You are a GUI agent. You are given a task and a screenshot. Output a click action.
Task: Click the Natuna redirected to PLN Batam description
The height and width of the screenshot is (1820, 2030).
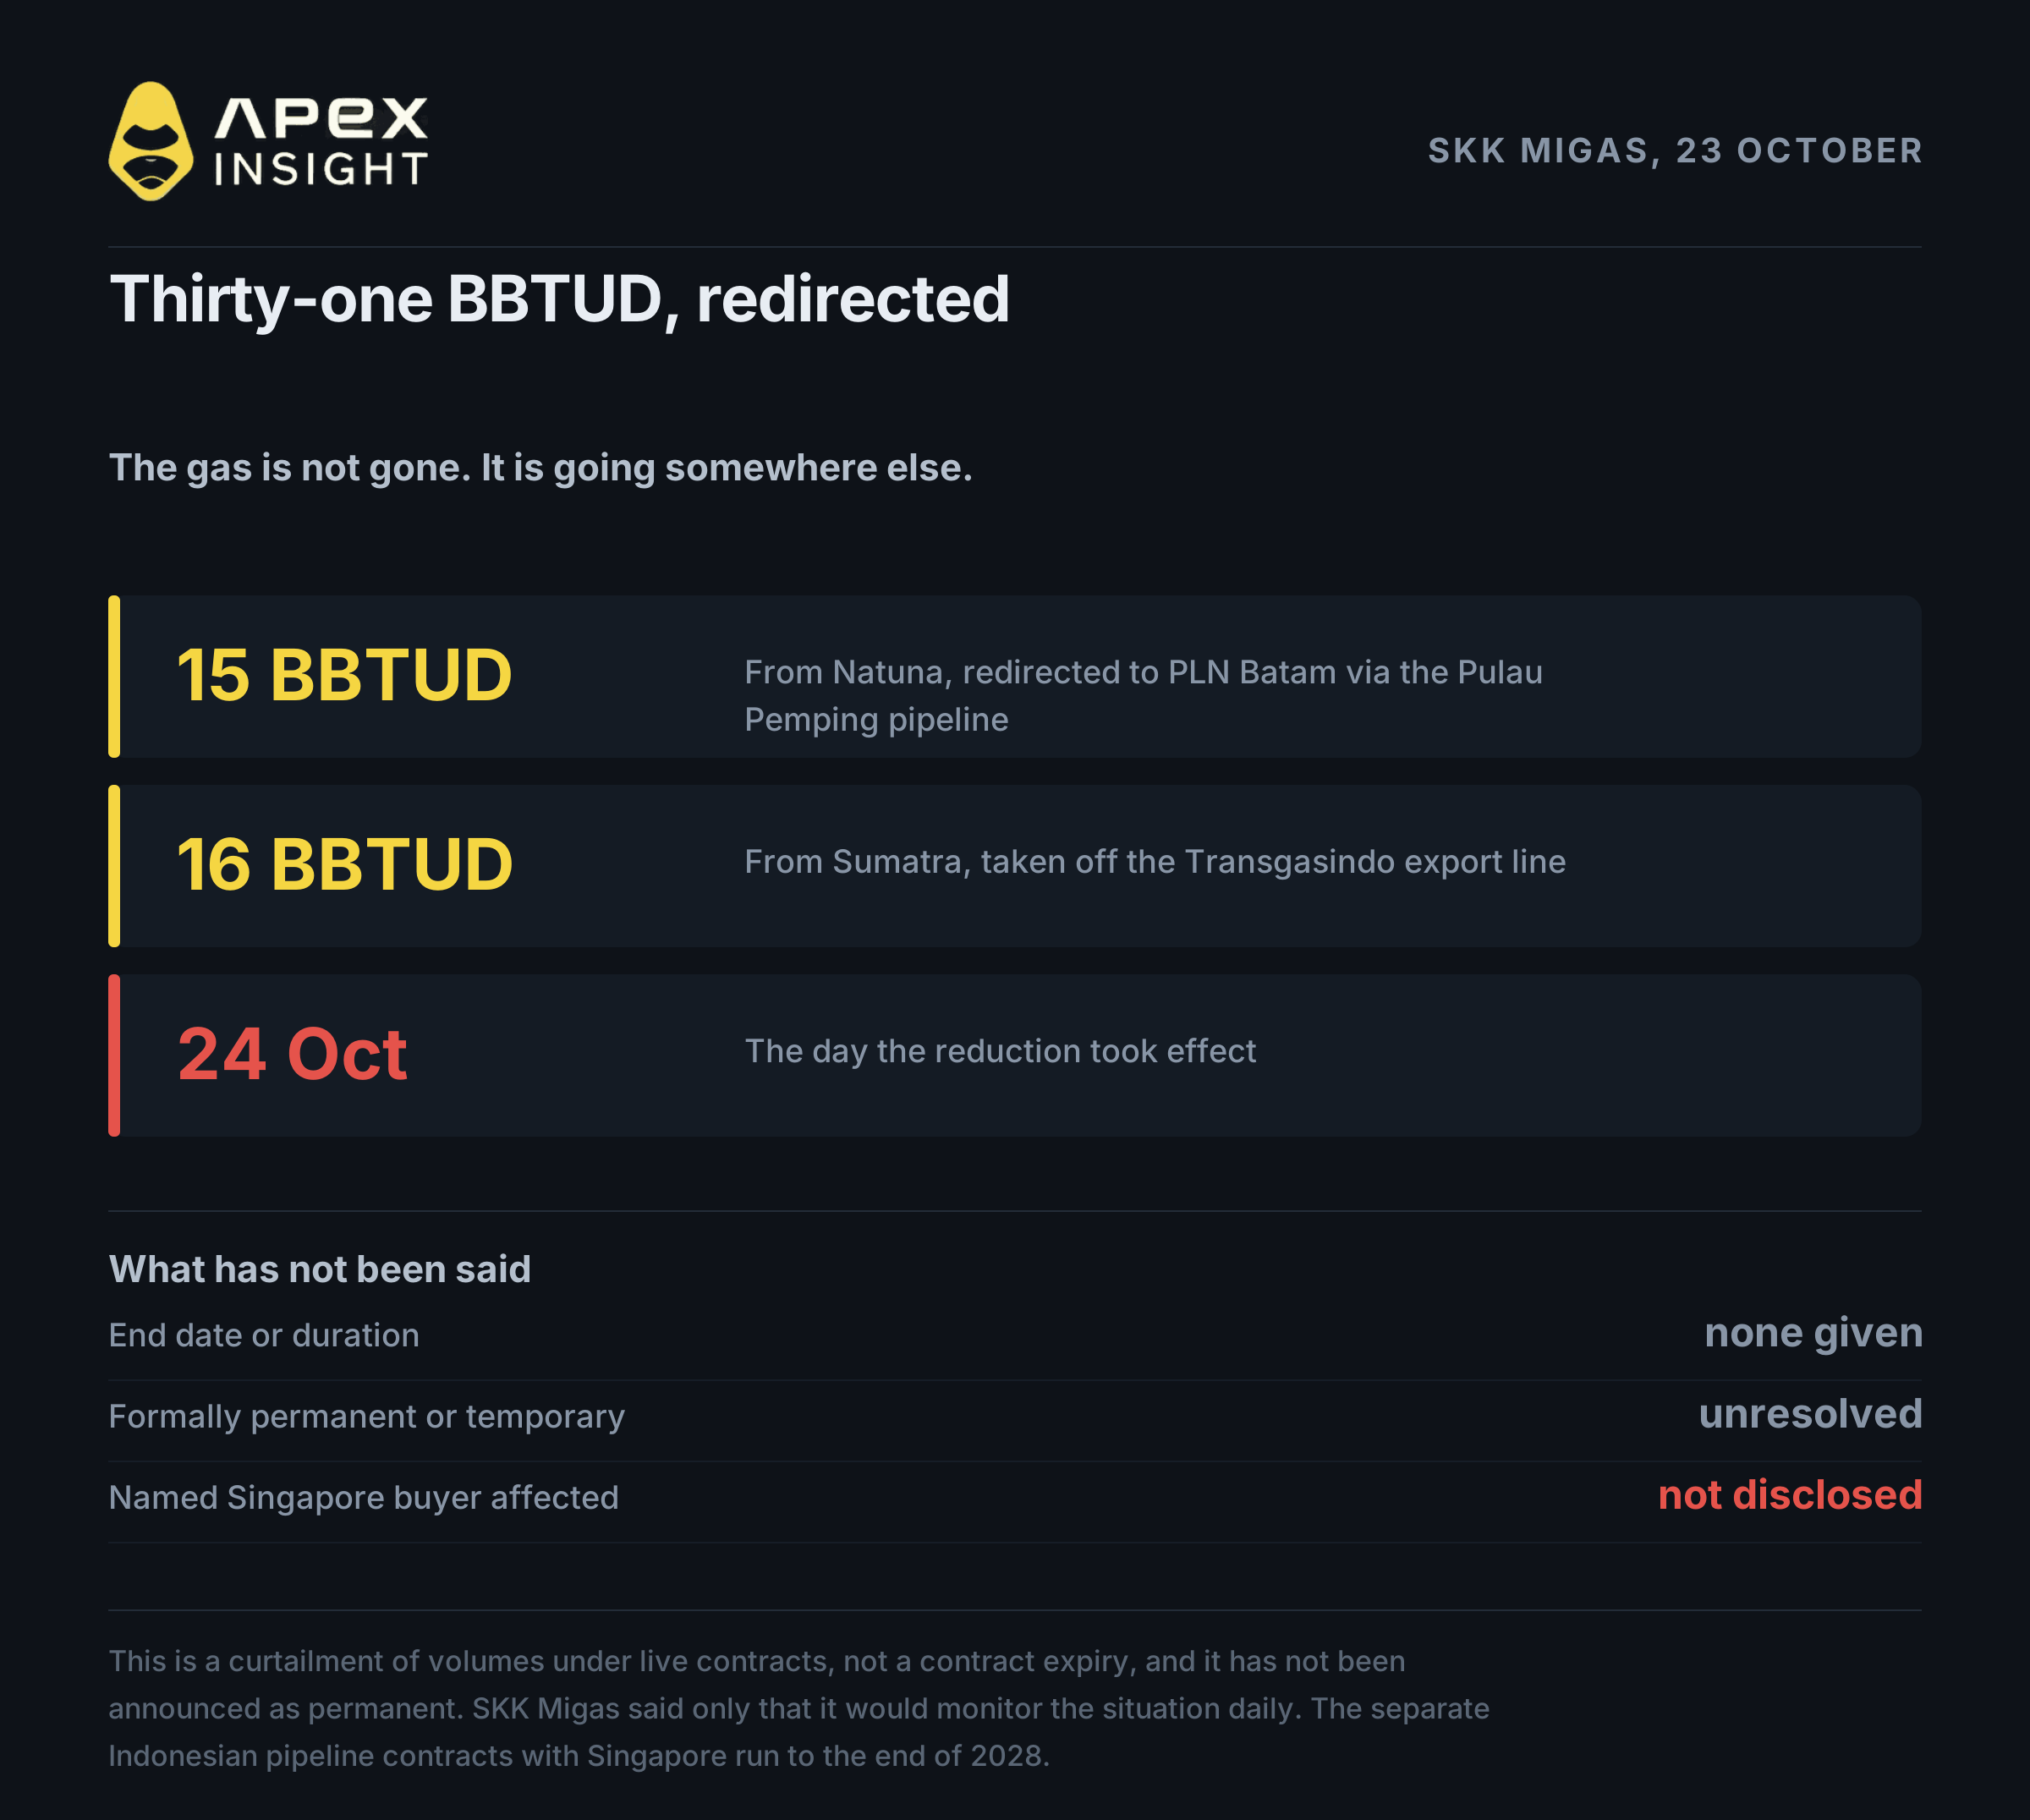pos(1143,696)
